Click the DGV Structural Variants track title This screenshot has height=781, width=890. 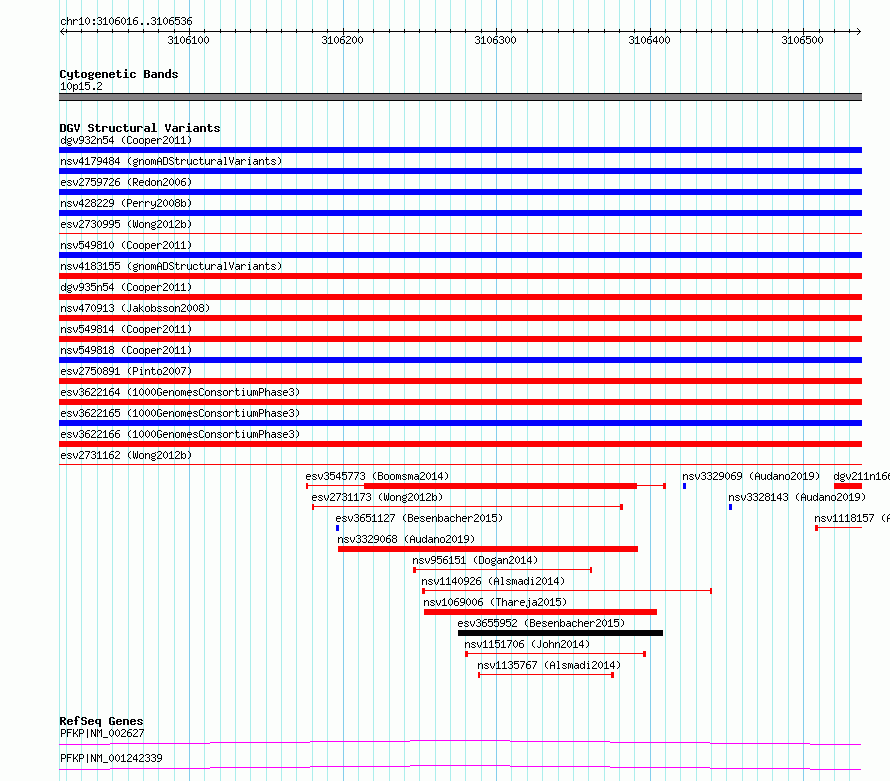click(x=140, y=128)
